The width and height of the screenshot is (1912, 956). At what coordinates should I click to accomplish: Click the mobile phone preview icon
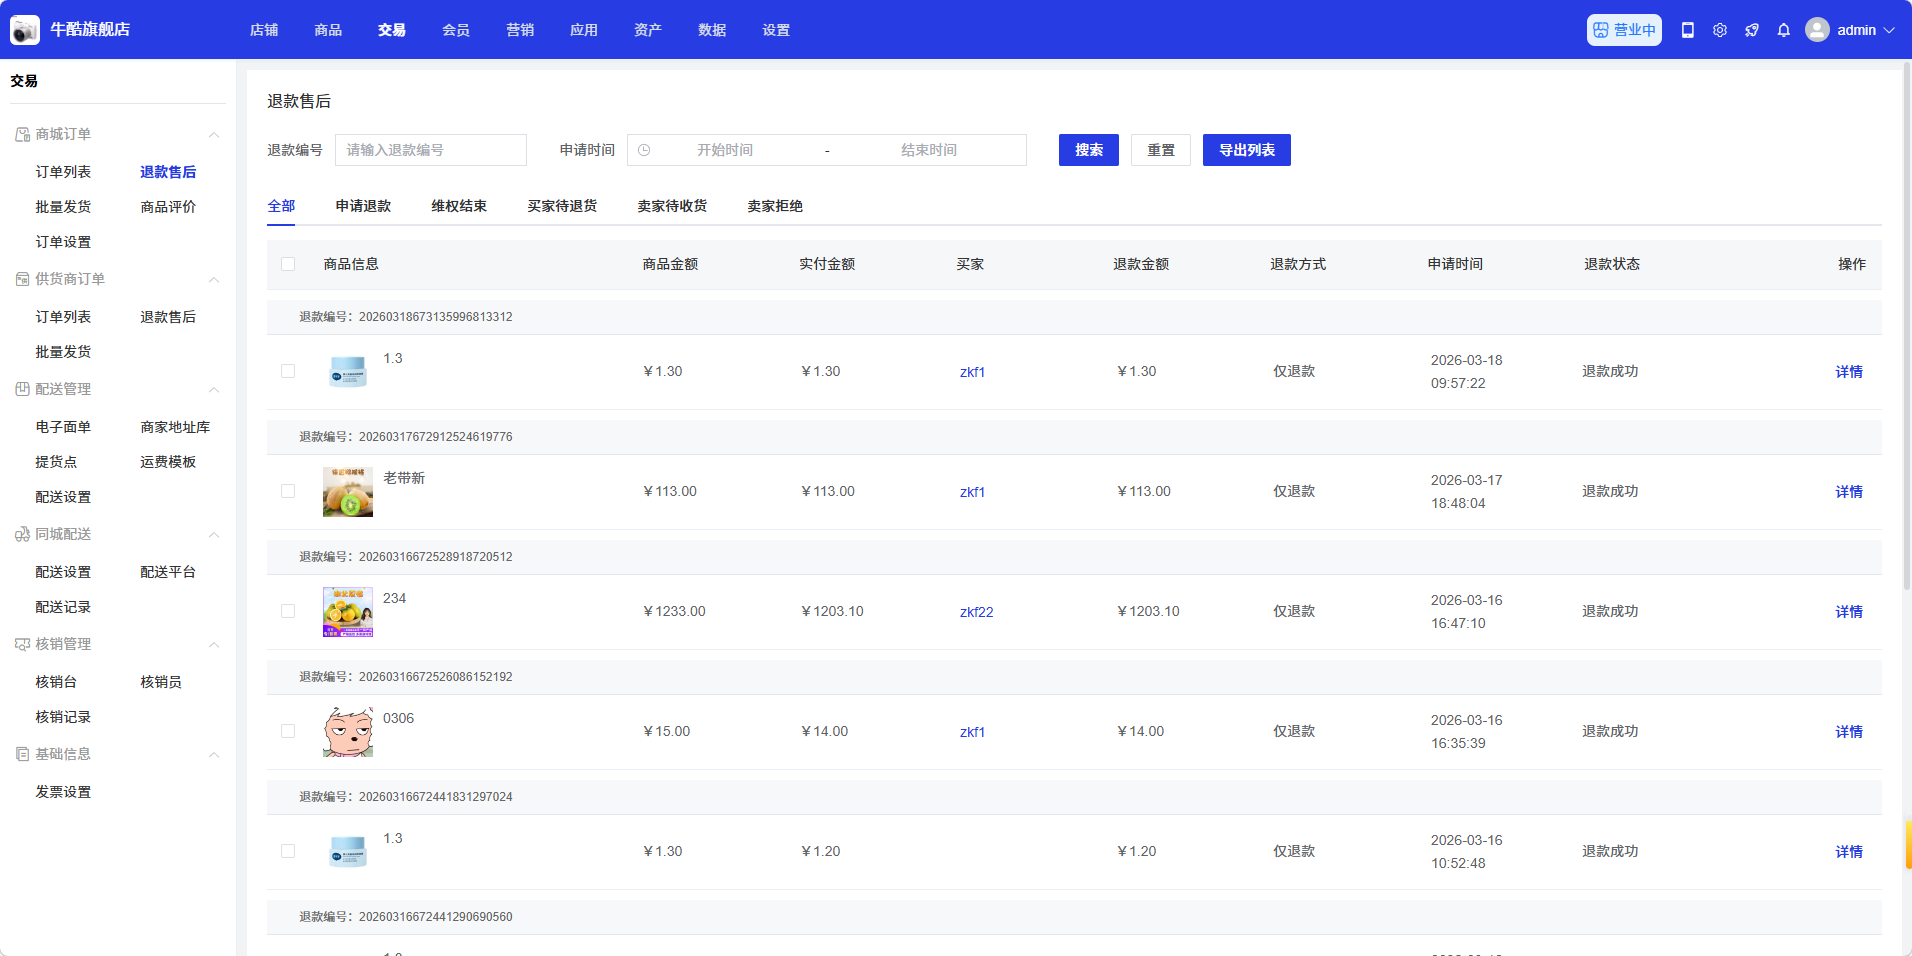coord(1687,30)
